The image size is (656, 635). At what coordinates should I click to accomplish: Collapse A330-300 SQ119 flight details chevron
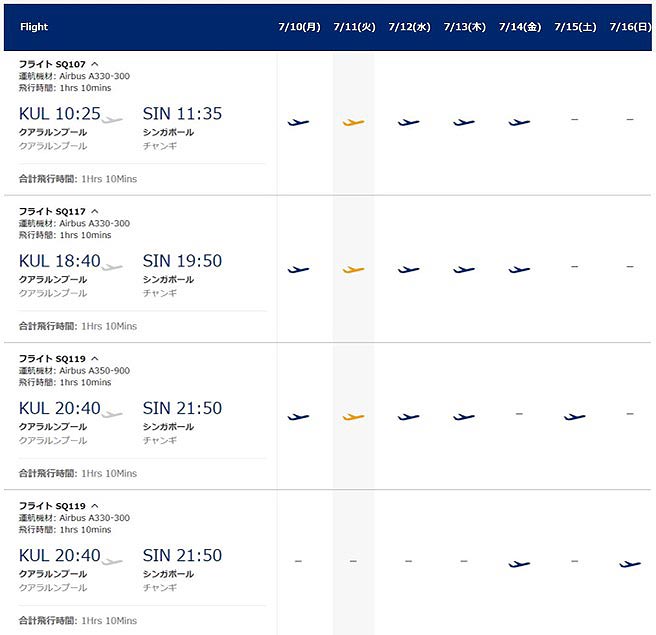pyautogui.click(x=95, y=505)
